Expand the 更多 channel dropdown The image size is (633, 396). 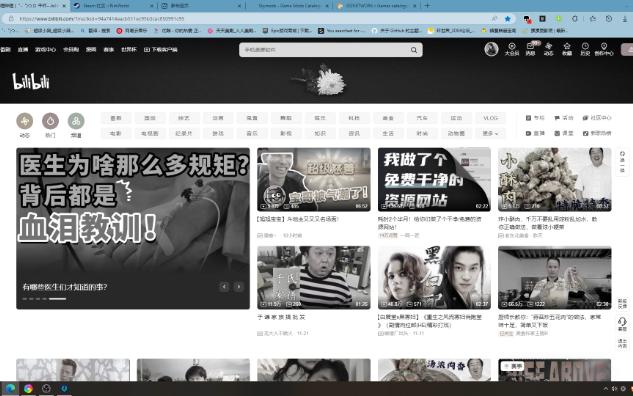coord(490,133)
